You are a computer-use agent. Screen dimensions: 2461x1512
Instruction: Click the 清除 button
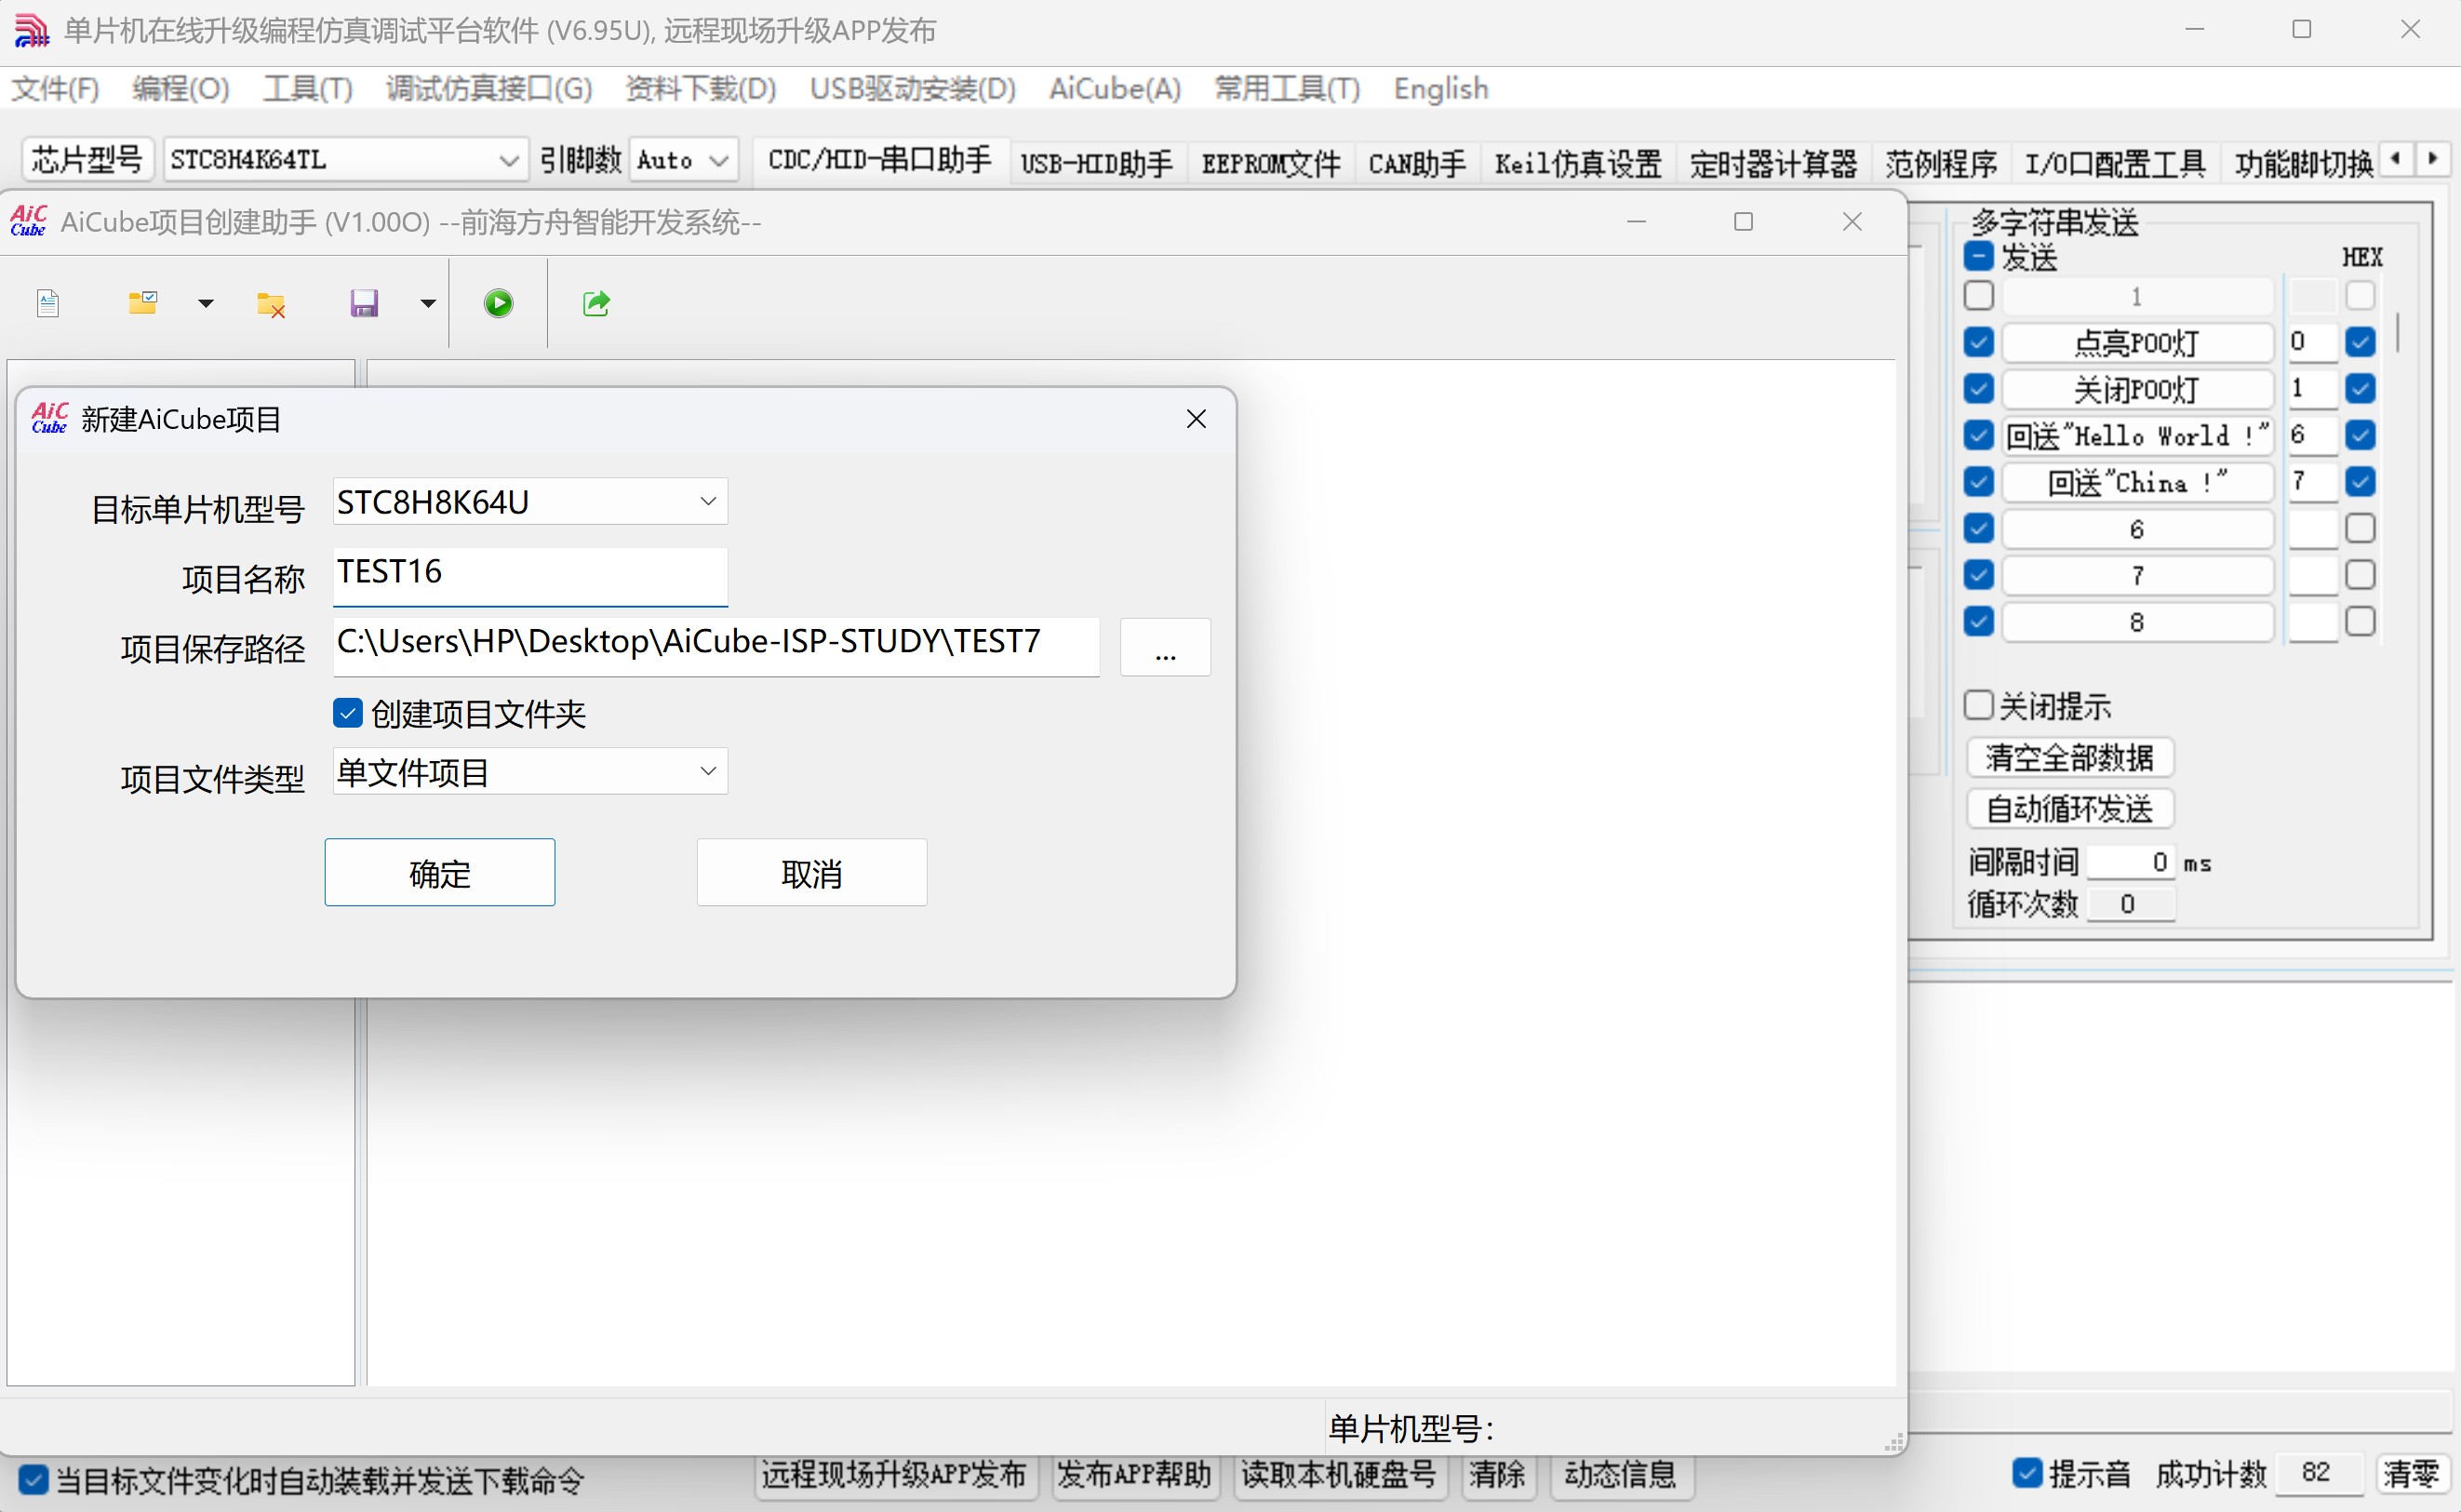pyautogui.click(x=1497, y=1474)
